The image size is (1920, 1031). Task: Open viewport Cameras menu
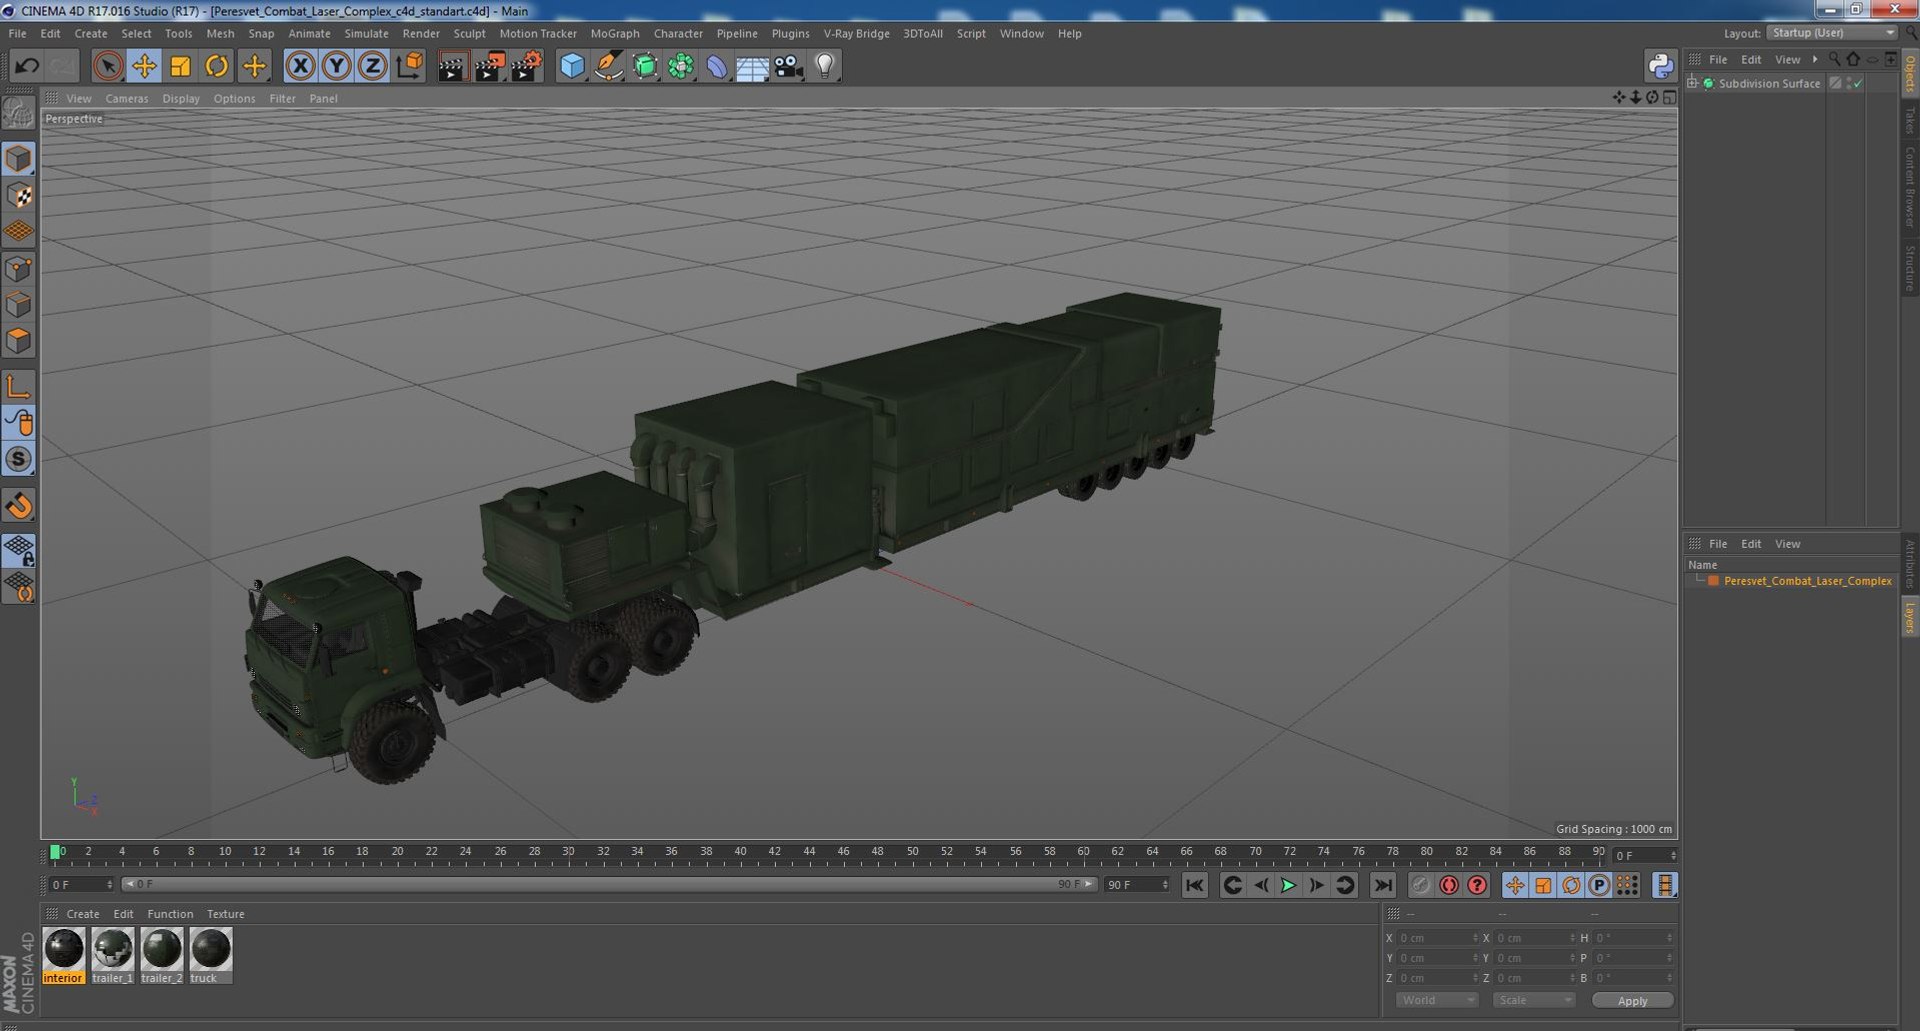pos(127,98)
